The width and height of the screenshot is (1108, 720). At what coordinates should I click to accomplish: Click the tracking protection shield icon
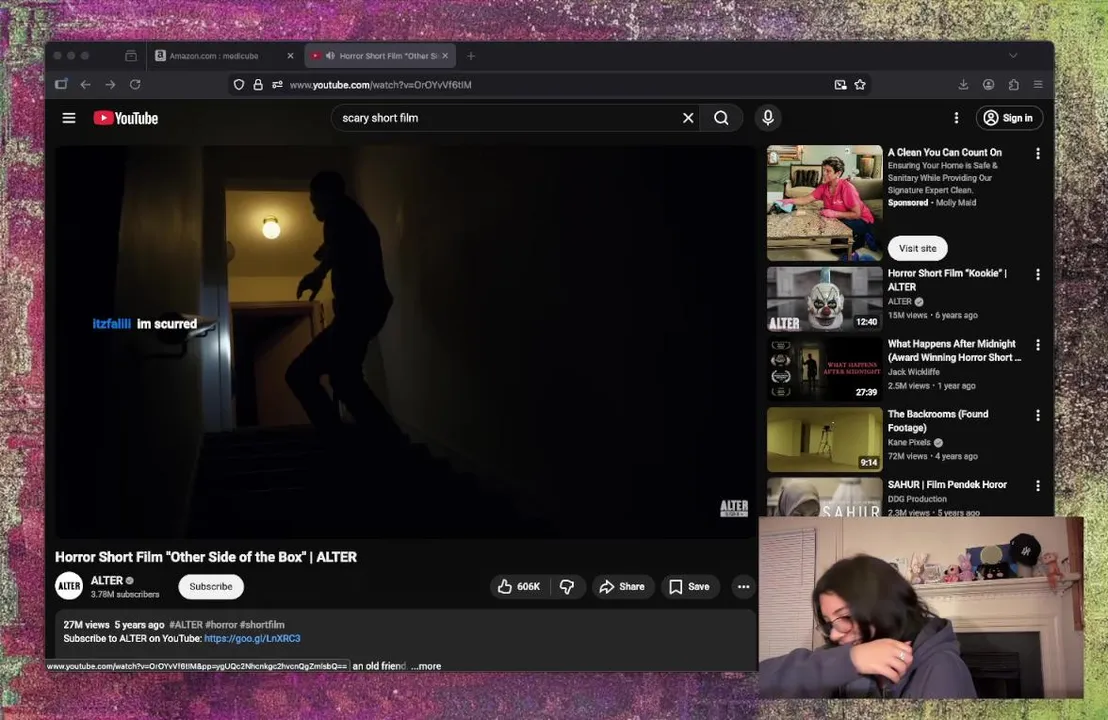tap(239, 85)
